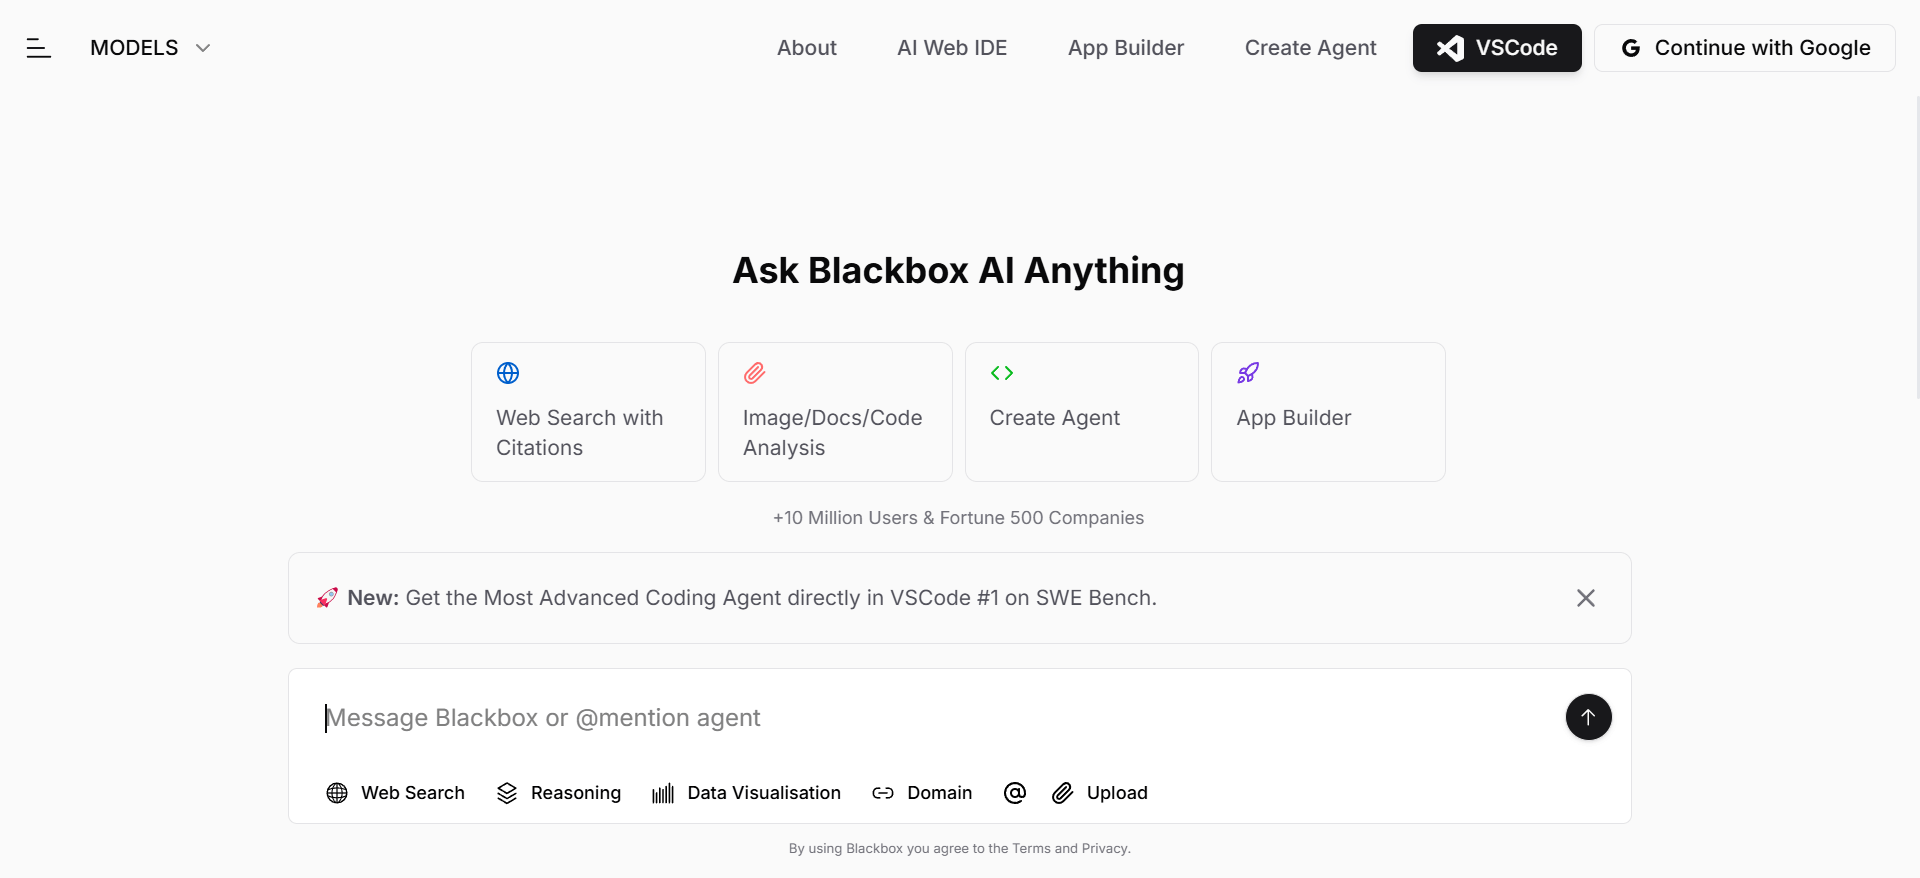The height and width of the screenshot is (878, 1920).
Task: Click the globe icon beside Web Search
Action: [337, 793]
